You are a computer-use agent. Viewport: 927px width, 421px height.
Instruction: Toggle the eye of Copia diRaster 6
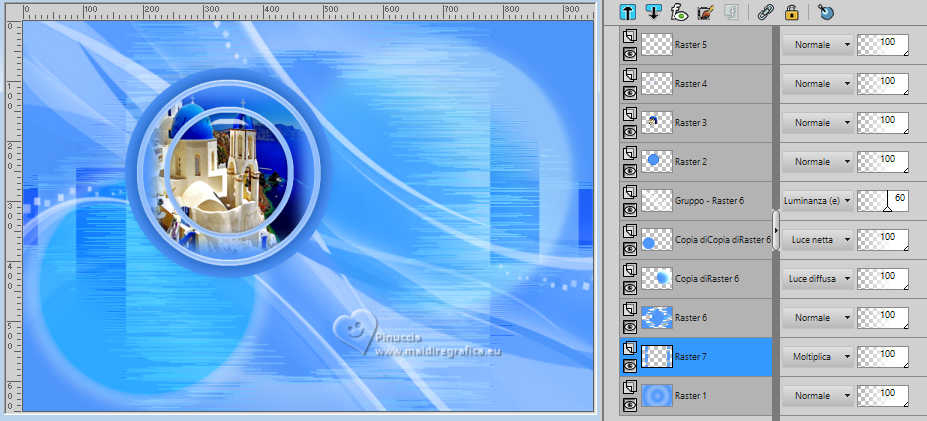[x=630, y=287]
